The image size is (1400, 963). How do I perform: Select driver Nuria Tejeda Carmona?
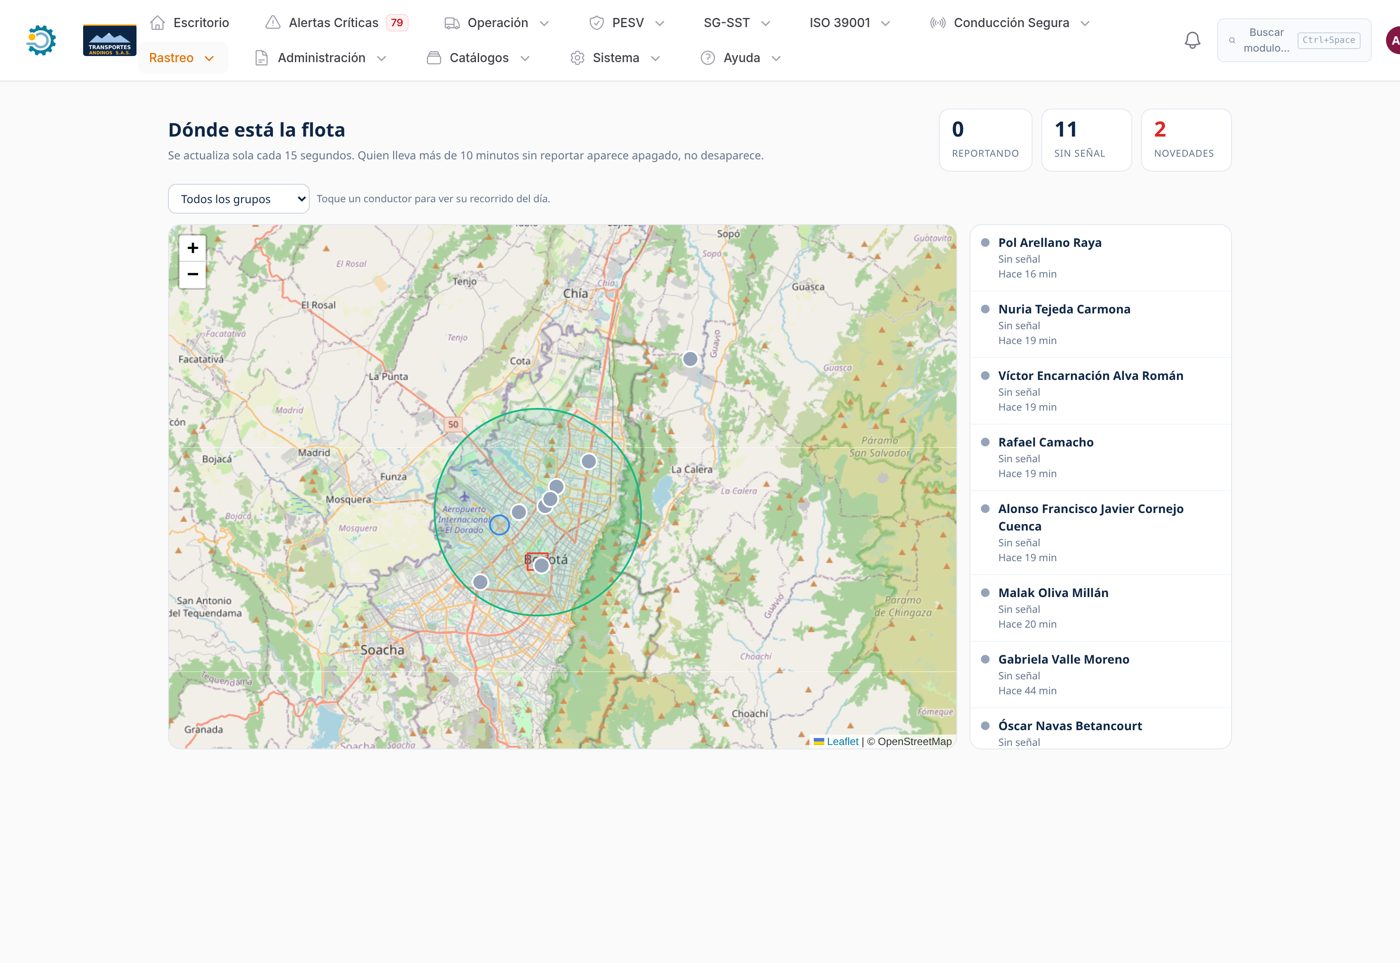(x=1100, y=324)
